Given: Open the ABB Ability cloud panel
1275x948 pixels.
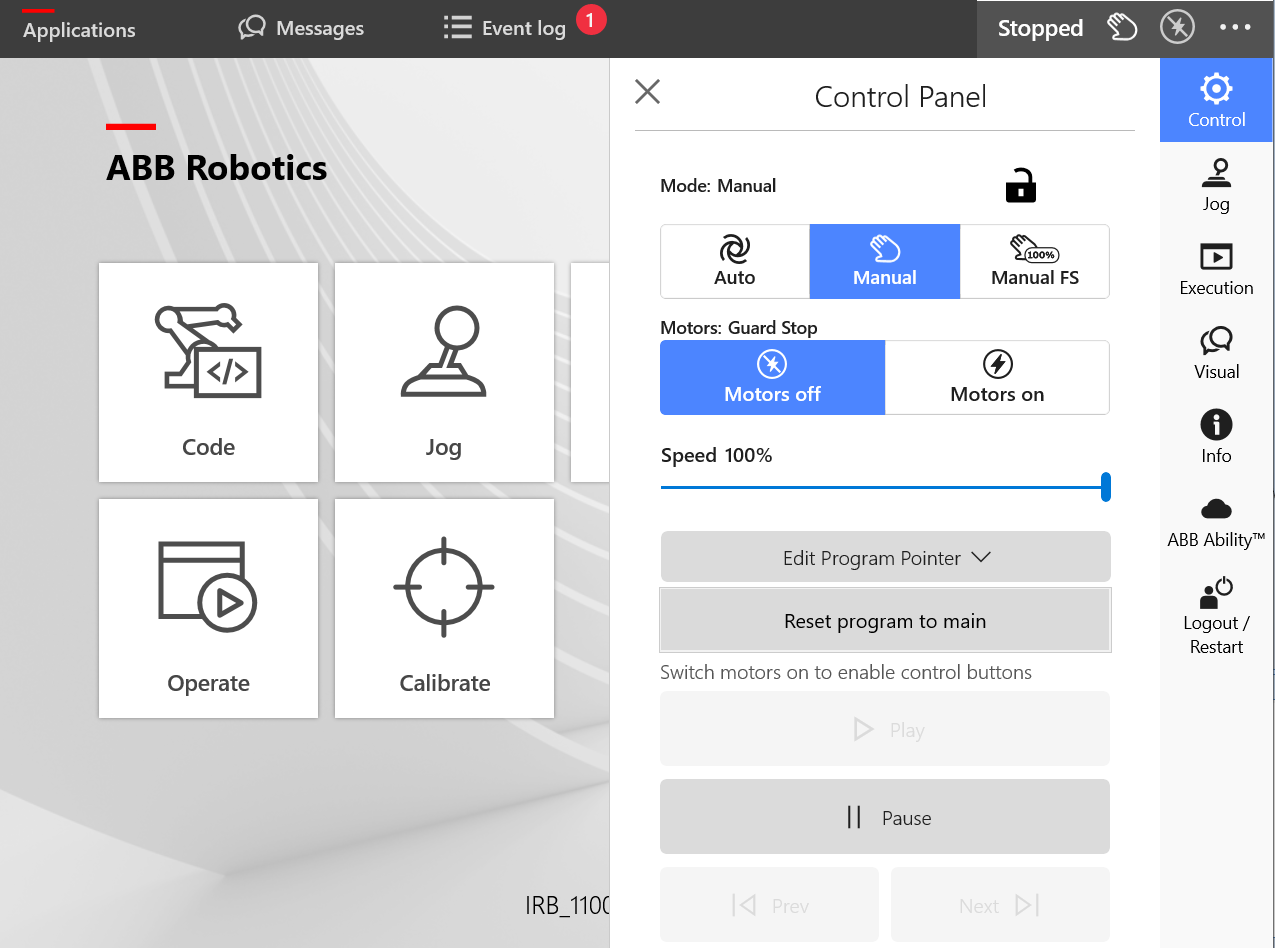Looking at the screenshot, I should coord(1216,521).
